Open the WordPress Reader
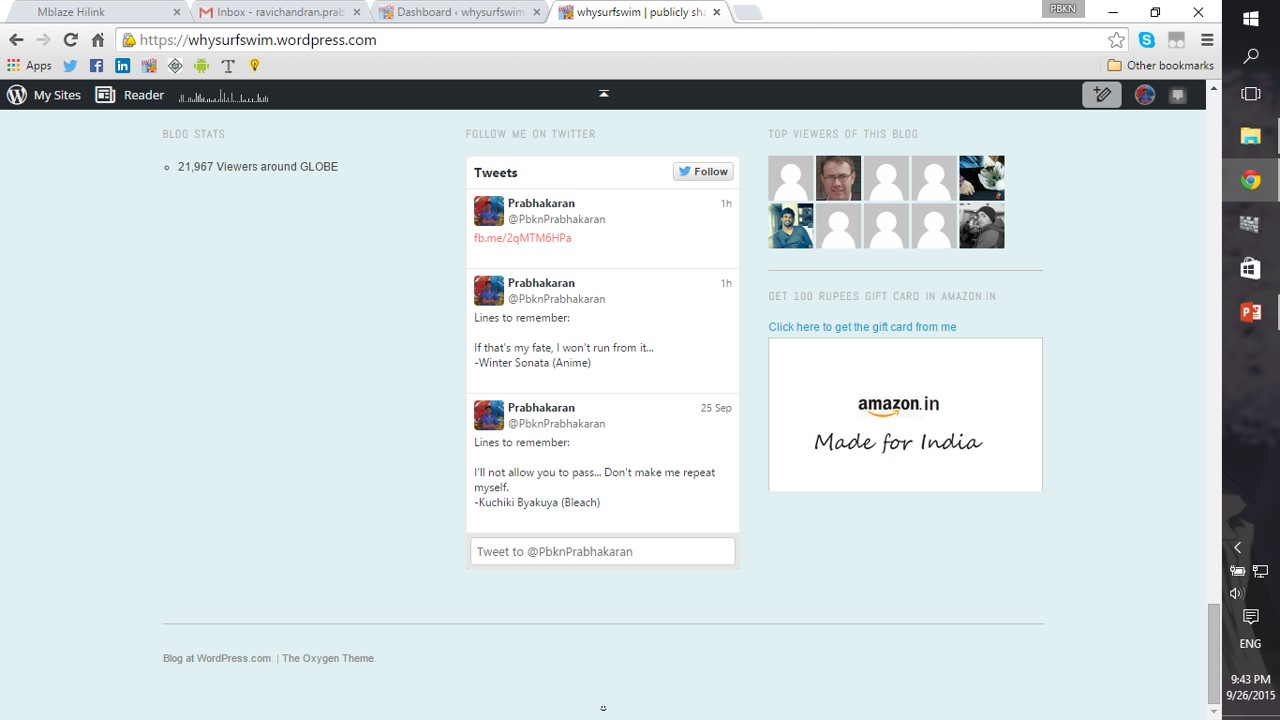Image resolution: width=1280 pixels, height=720 pixels. click(x=130, y=95)
